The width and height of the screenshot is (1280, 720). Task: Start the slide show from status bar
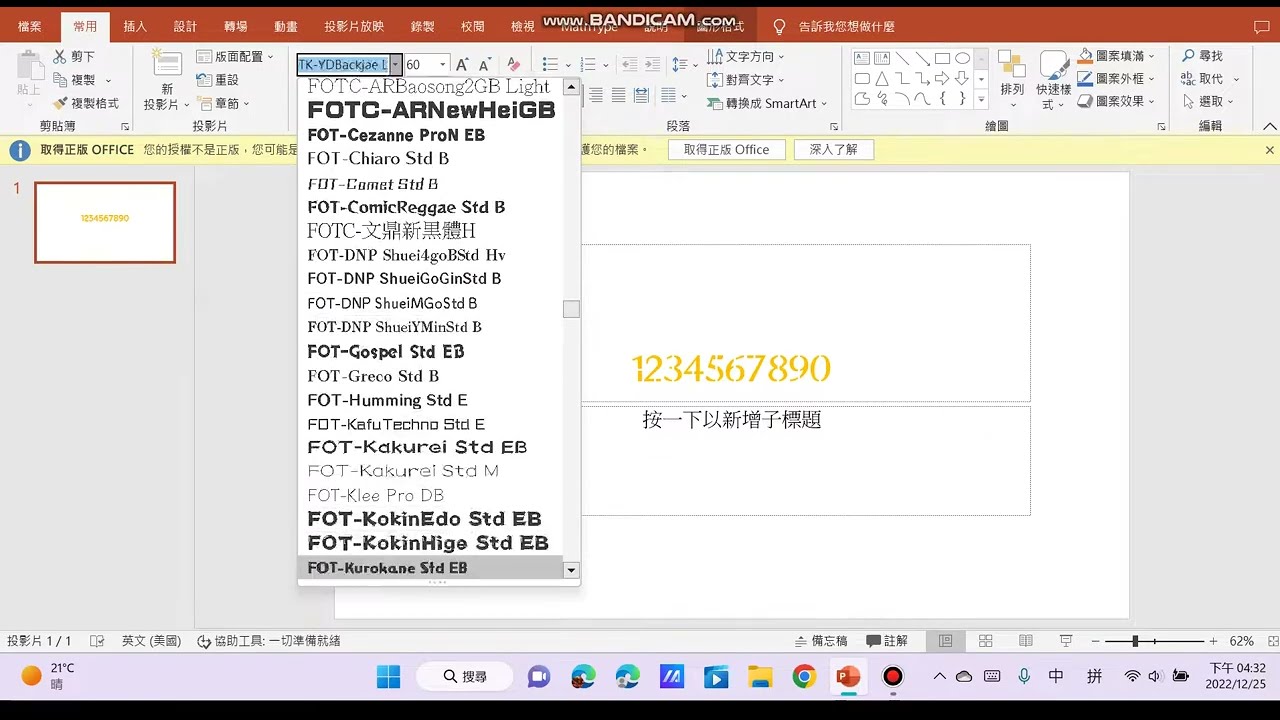[x=1066, y=641]
